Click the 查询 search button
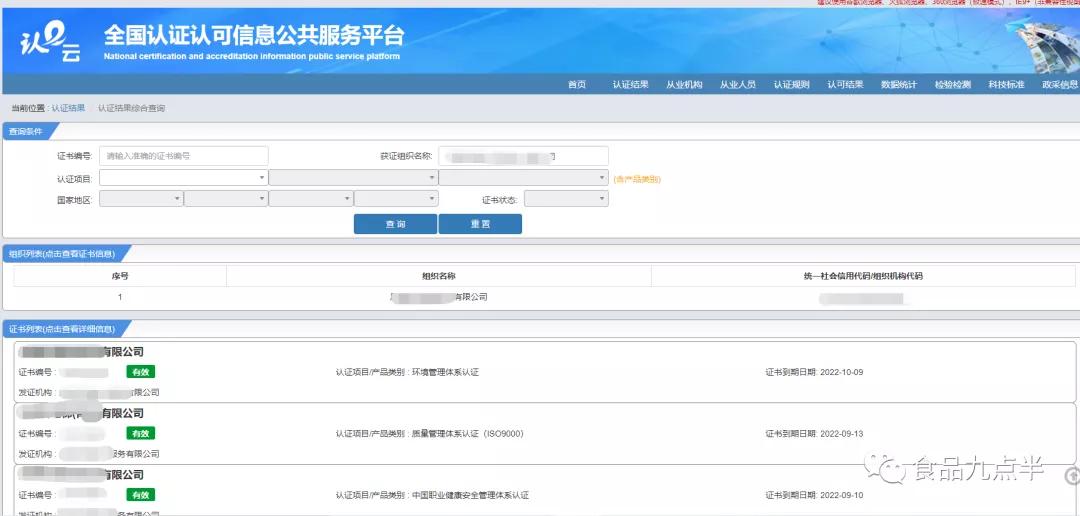This screenshot has height=516, width=1080. [x=395, y=224]
